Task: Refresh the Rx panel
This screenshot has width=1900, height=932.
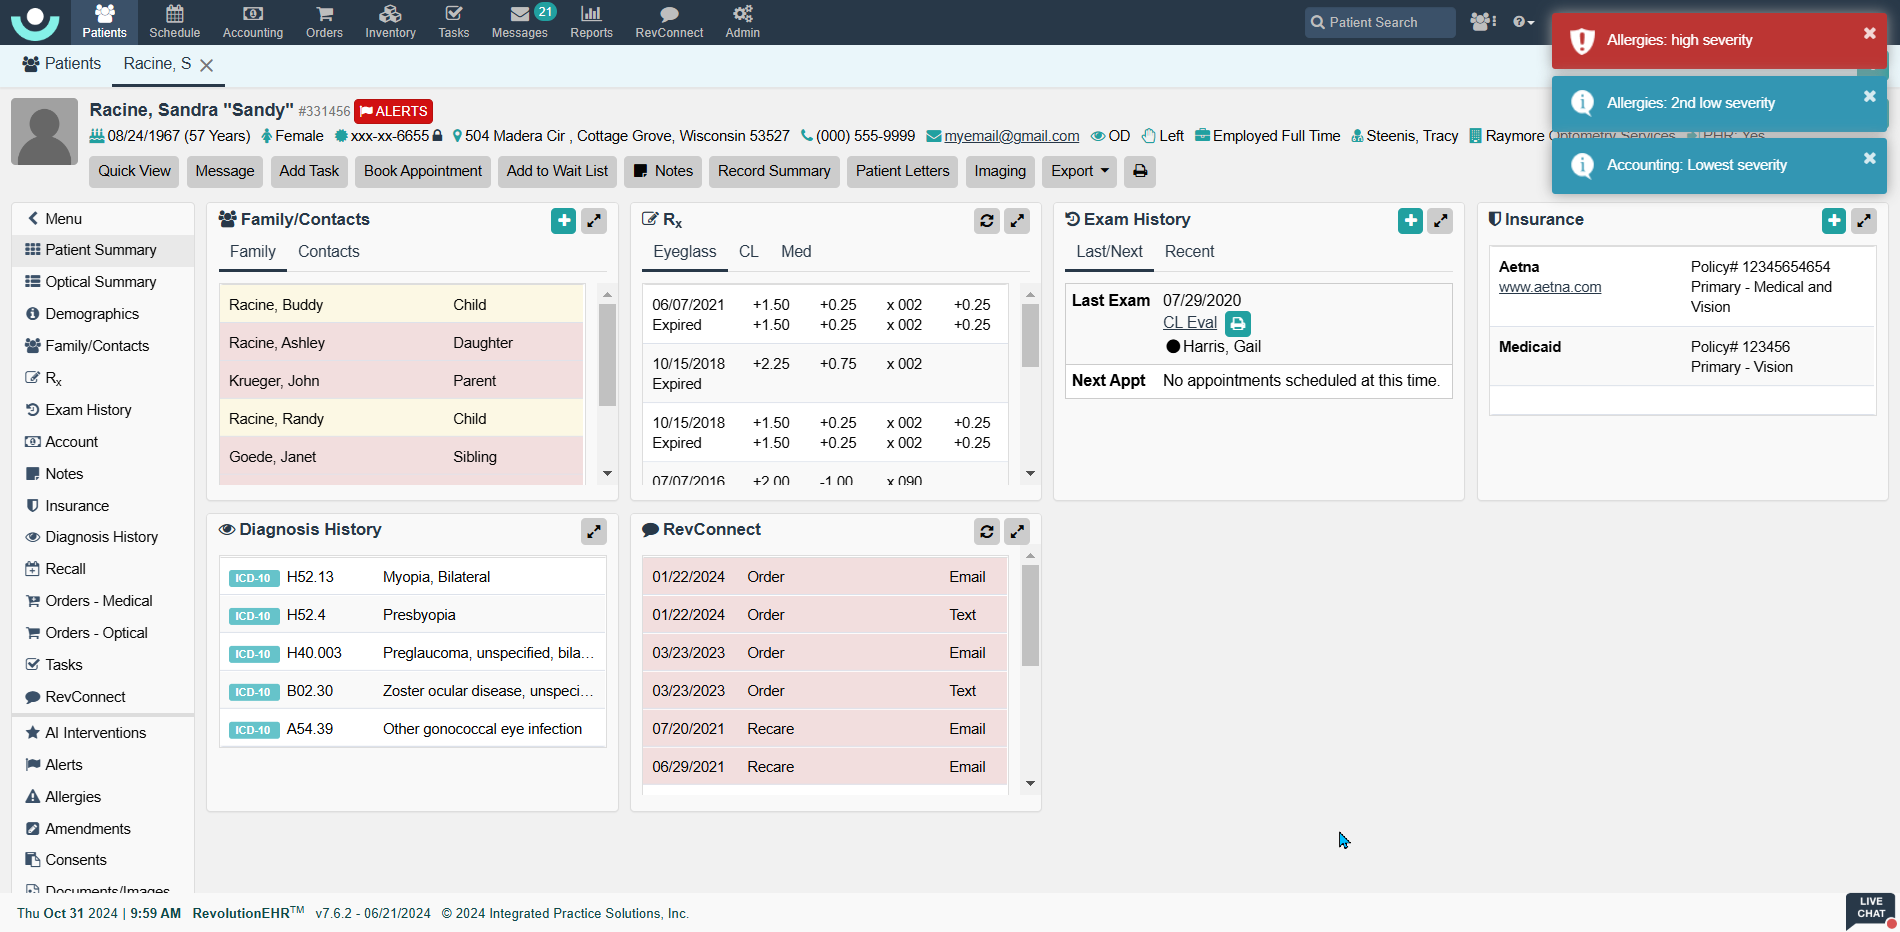Action: (986, 221)
